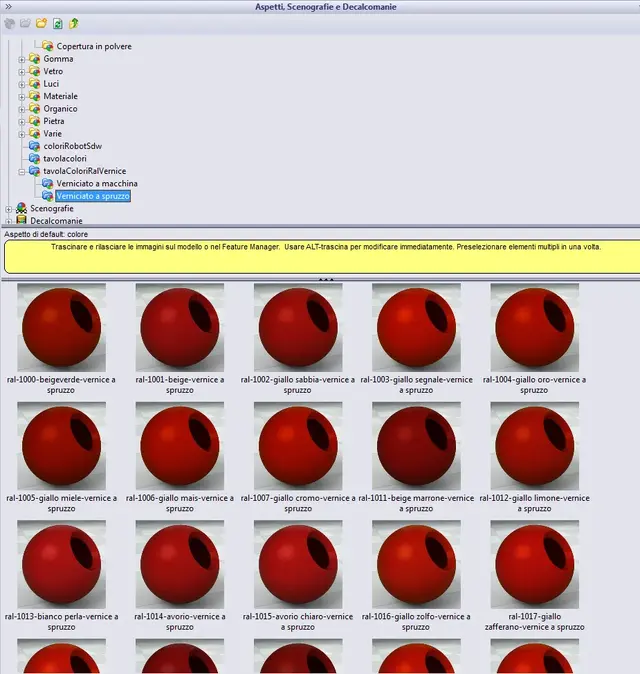Select the ral-1011-beige marrone thumbnail
640x674 pixels.
(x=416, y=446)
